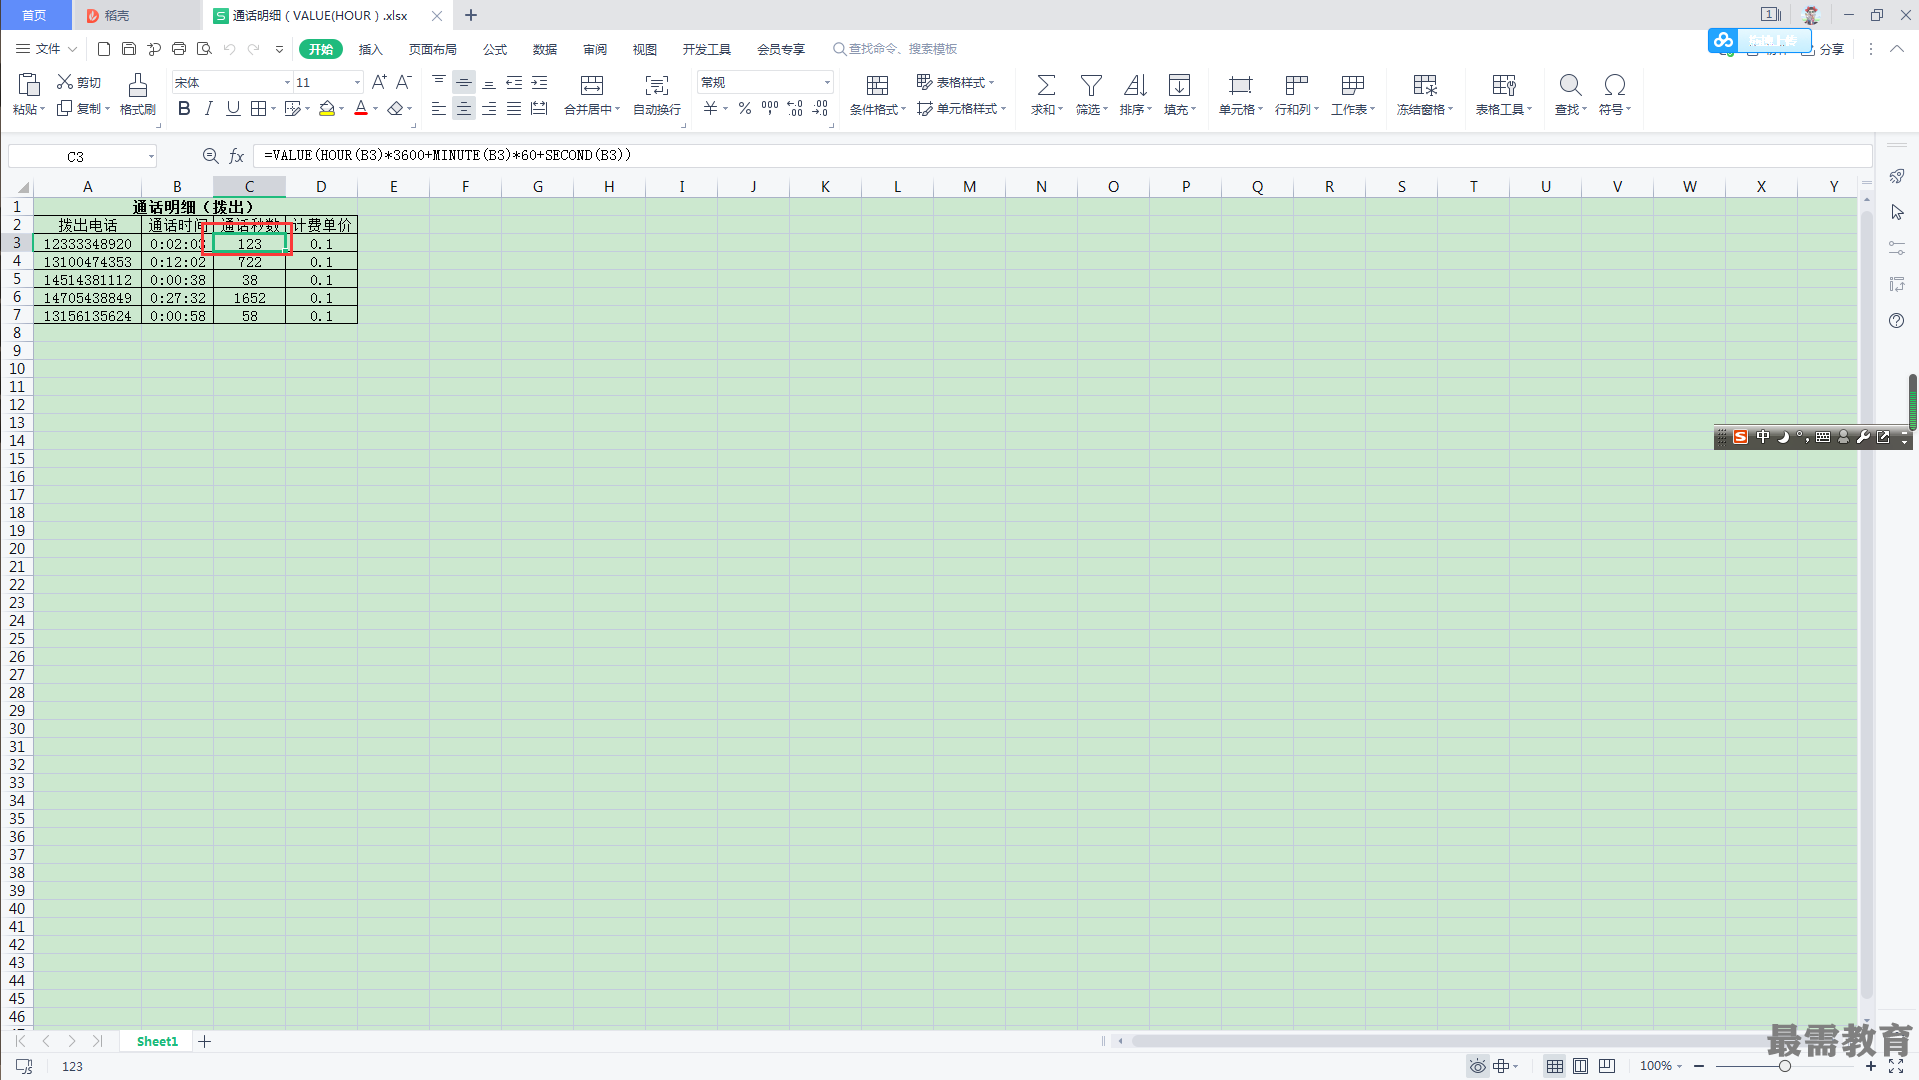
Task: Click the cell fill color bucket icon
Action: 327,109
